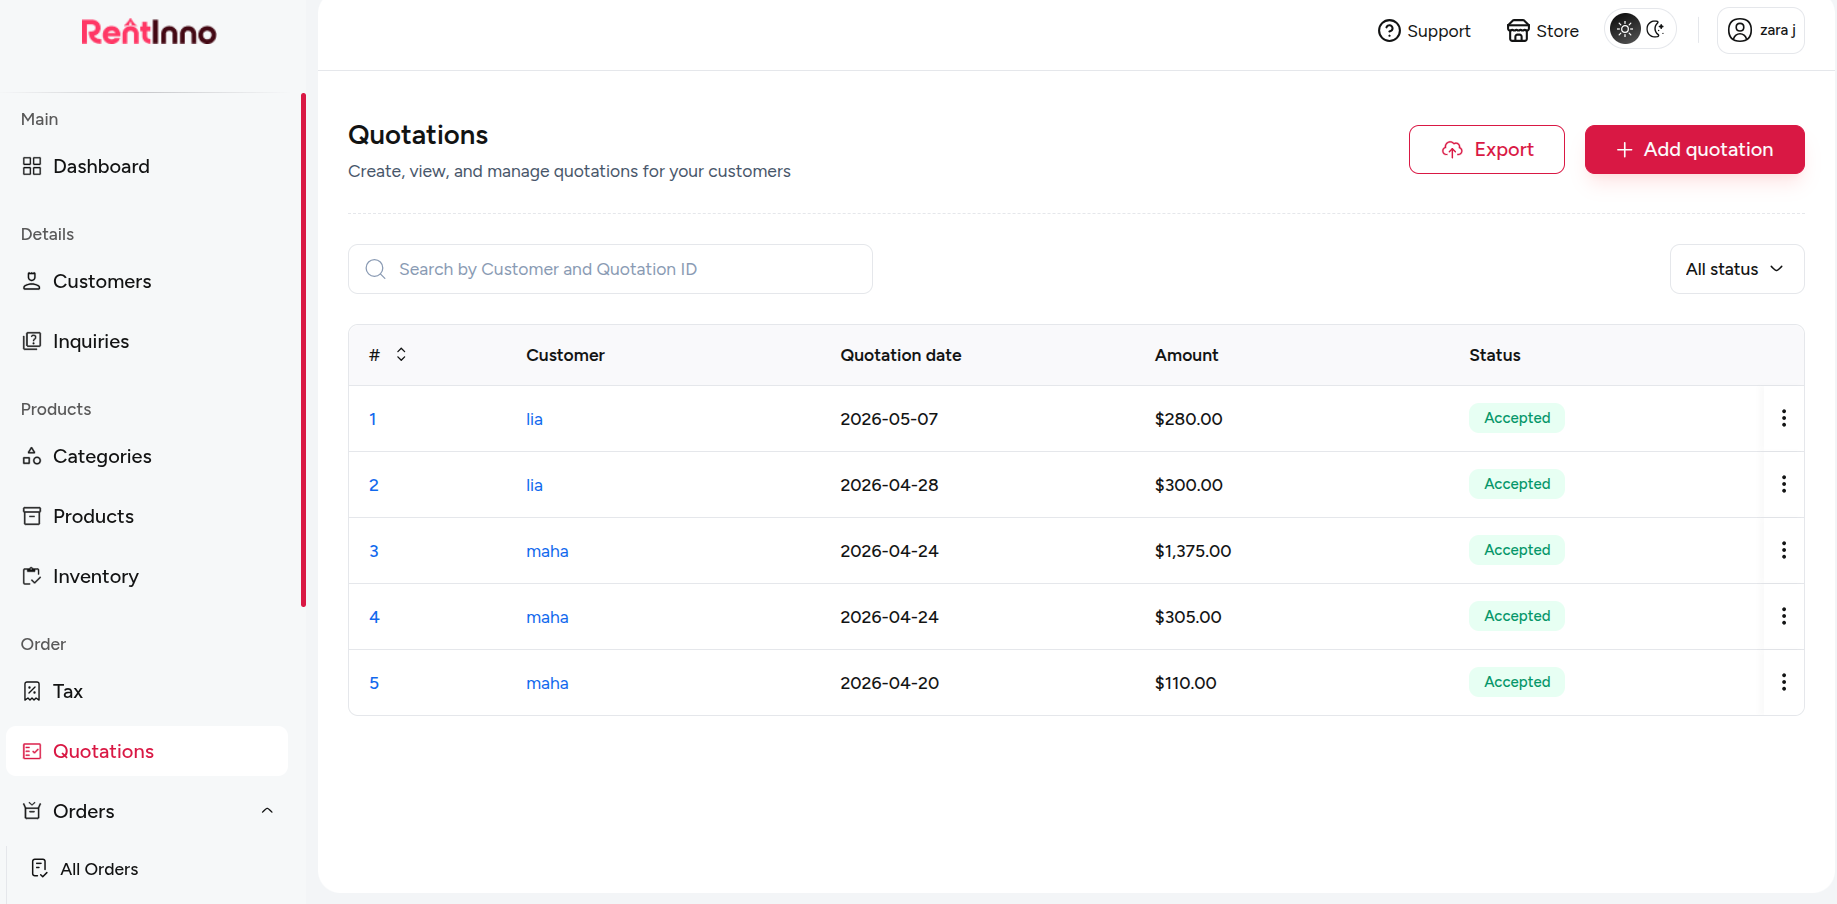Click the Quotation date column header
This screenshot has width=1837, height=904.
(x=901, y=355)
